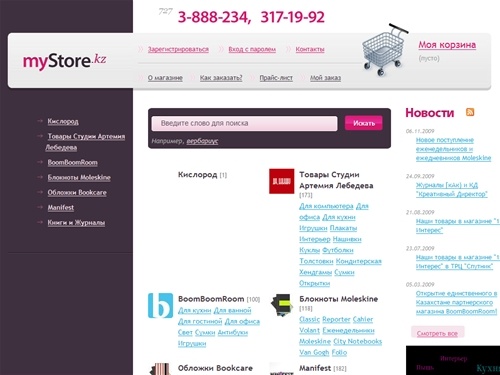Open the Интерьер subcategory
The image size is (500, 375).
click(x=315, y=239)
